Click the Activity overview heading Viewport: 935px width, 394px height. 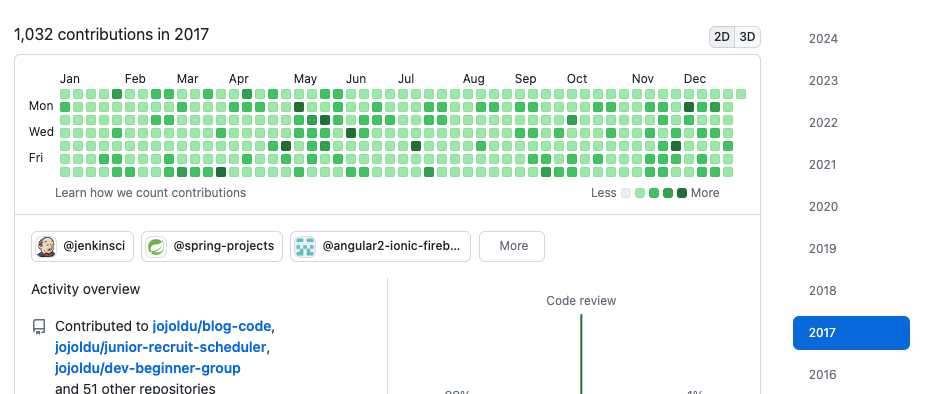86,290
